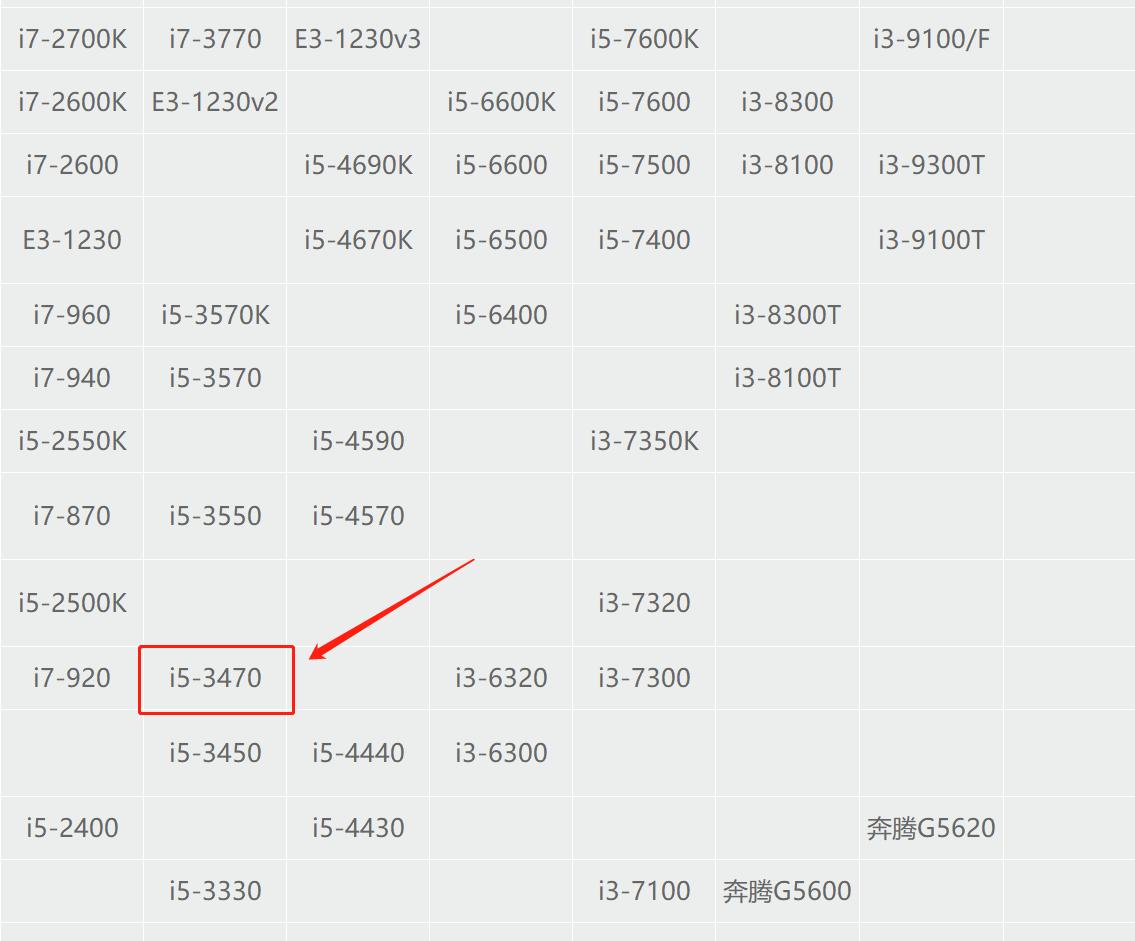Viewport: 1135px width, 941px height.
Task: Click the i7-2600 cell
Action: pyautogui.click(x=72, y=165)
